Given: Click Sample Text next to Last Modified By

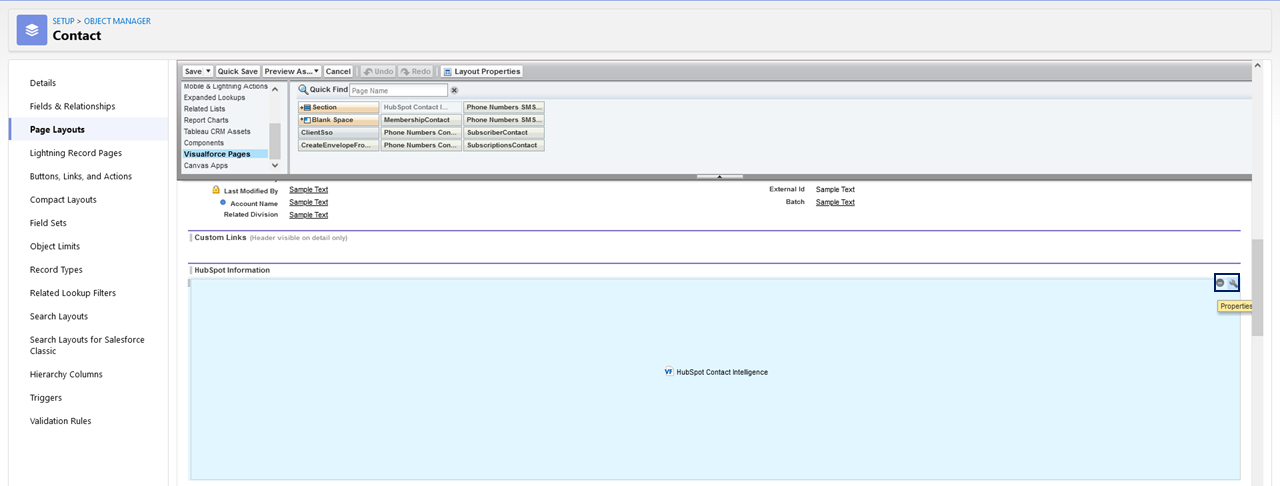Looking at the screenshot, I should [x=308, y=189].
